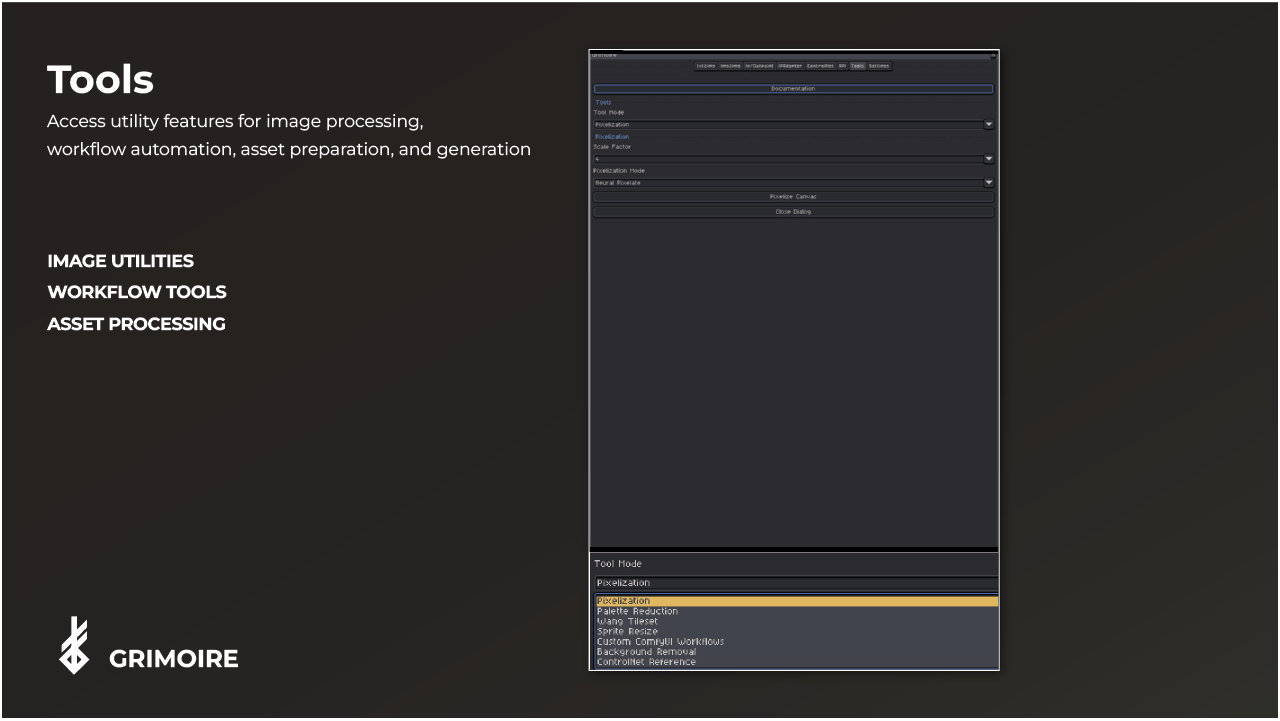Viewport: 1280px width, 721px height.
Task: Open the API tab
Action: pos(843,66)
